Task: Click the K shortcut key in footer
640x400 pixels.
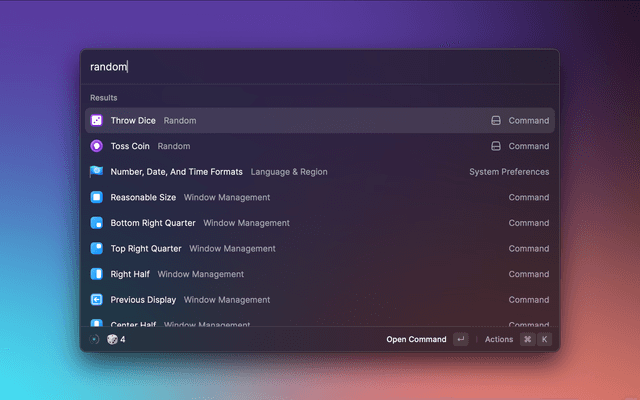Action: [x=545, y=339]
